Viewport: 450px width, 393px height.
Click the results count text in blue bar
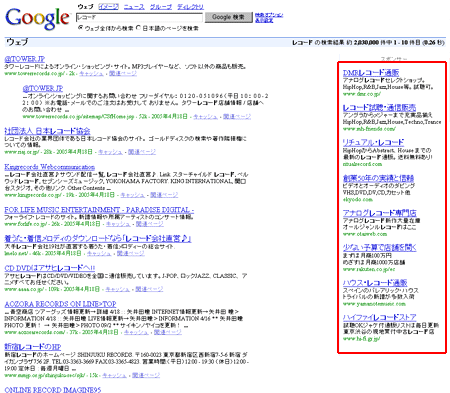368,43
